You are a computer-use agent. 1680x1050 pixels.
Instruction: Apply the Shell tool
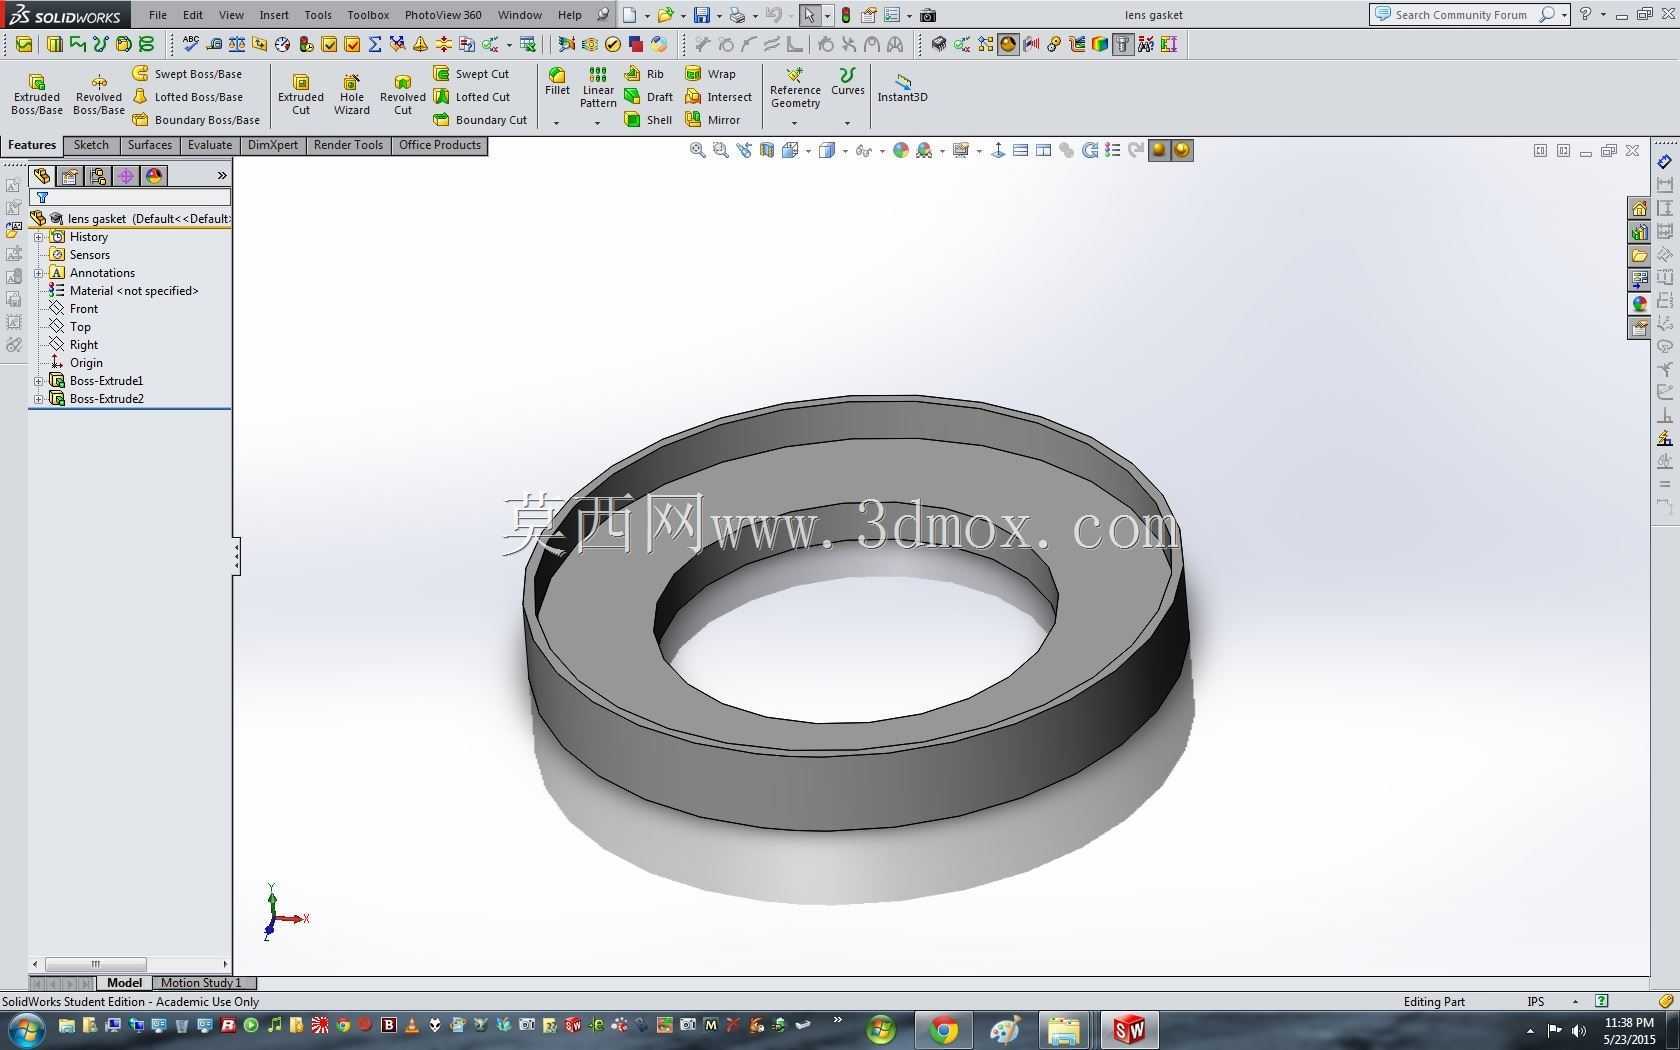point(648,120)
